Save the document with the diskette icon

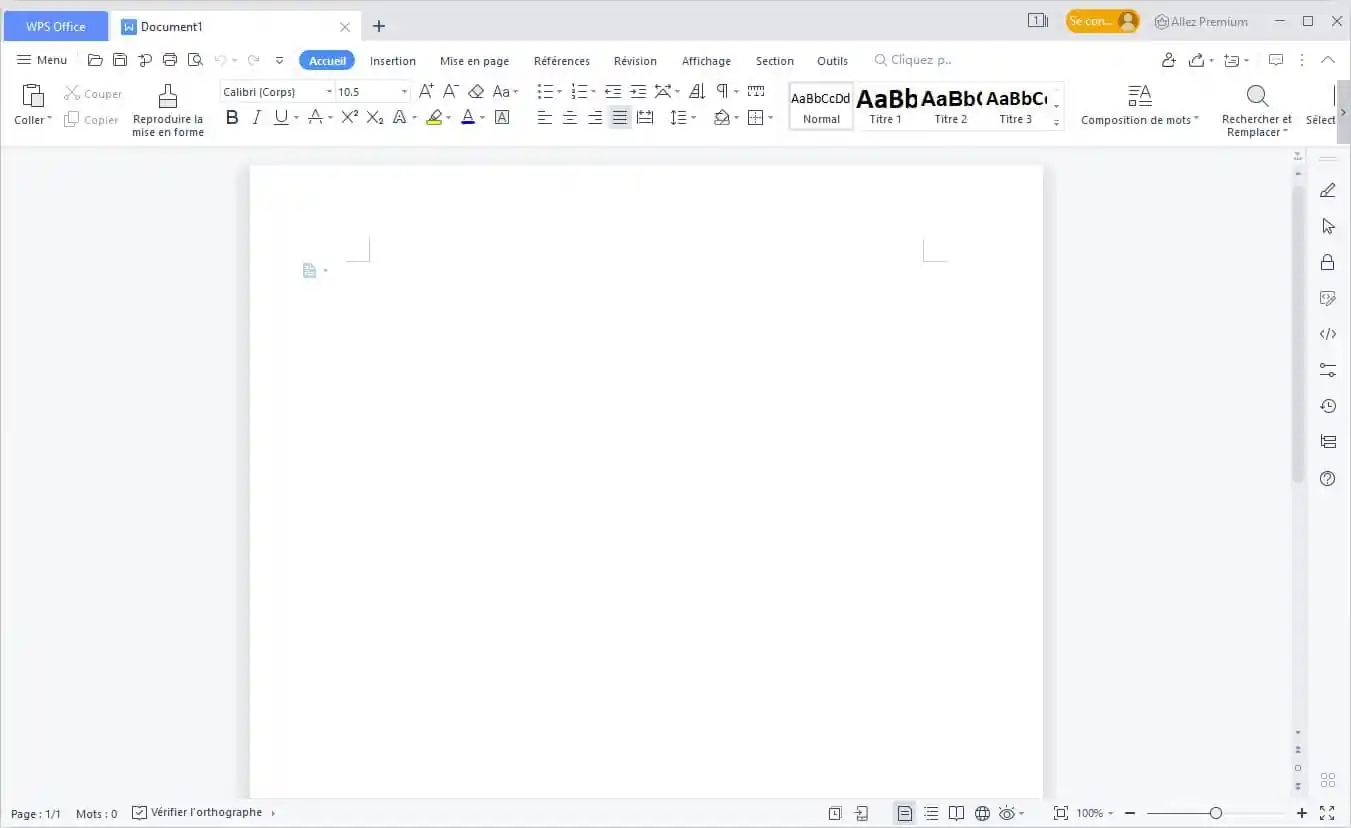(120, 60)
